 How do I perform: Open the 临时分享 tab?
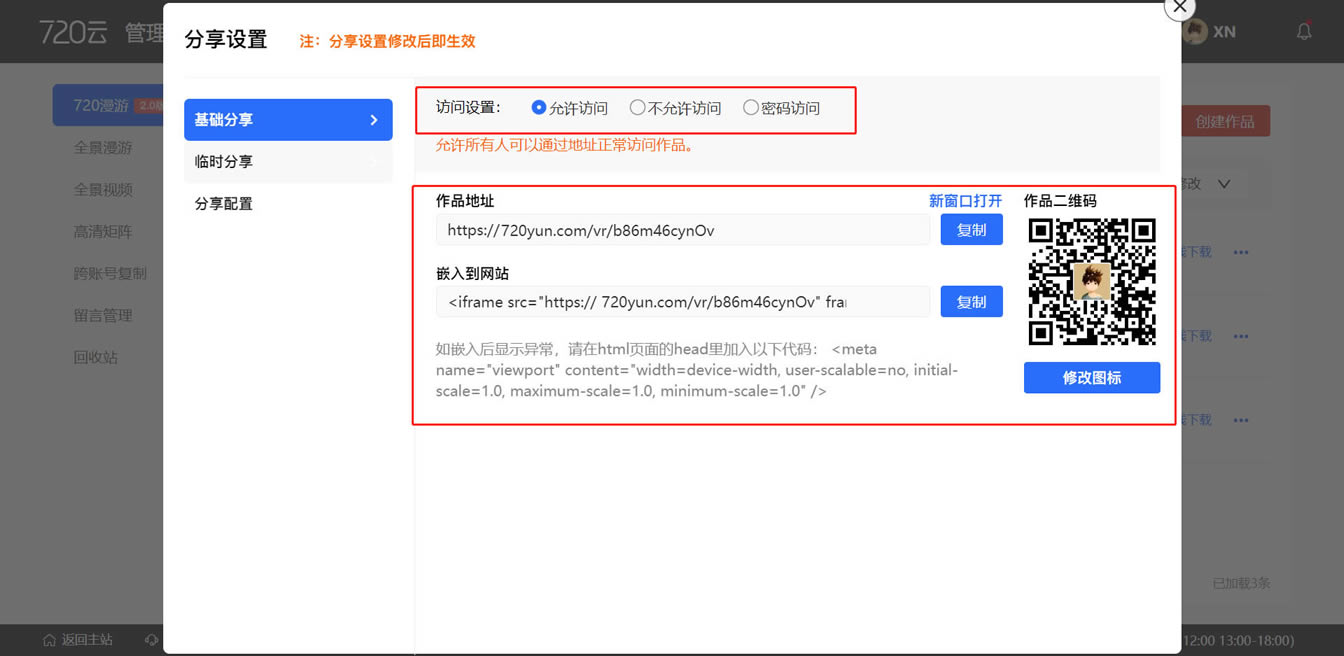288,162
